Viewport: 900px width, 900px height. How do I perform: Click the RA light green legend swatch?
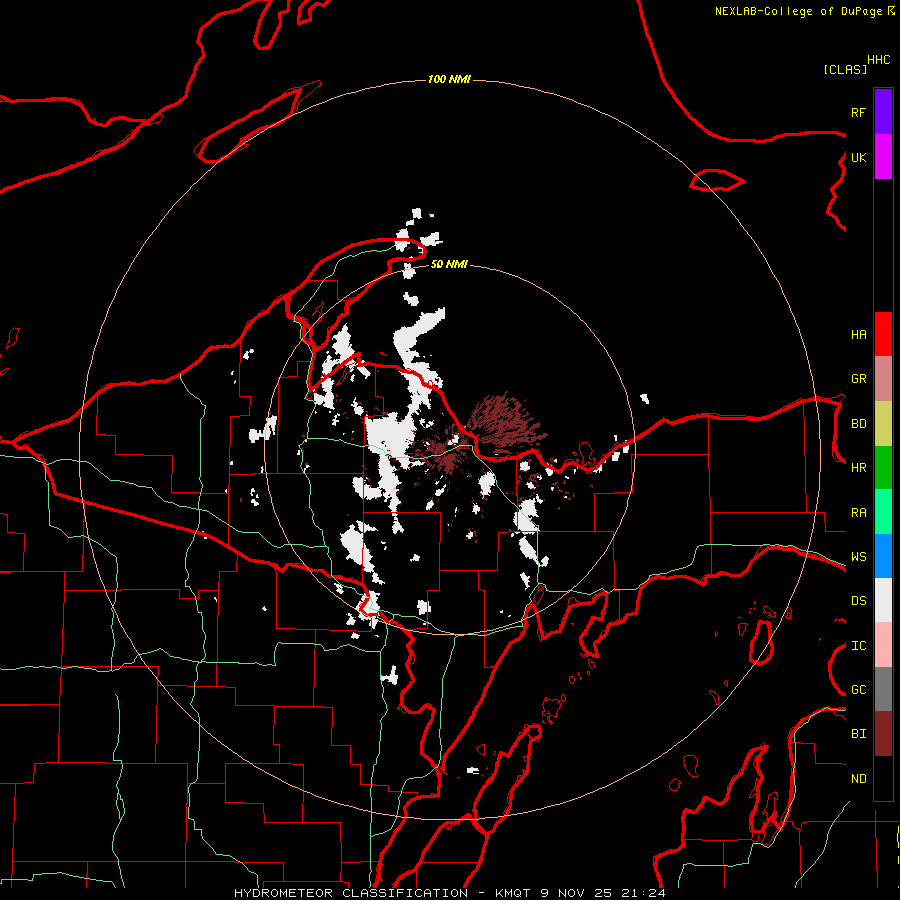(883, 512)
